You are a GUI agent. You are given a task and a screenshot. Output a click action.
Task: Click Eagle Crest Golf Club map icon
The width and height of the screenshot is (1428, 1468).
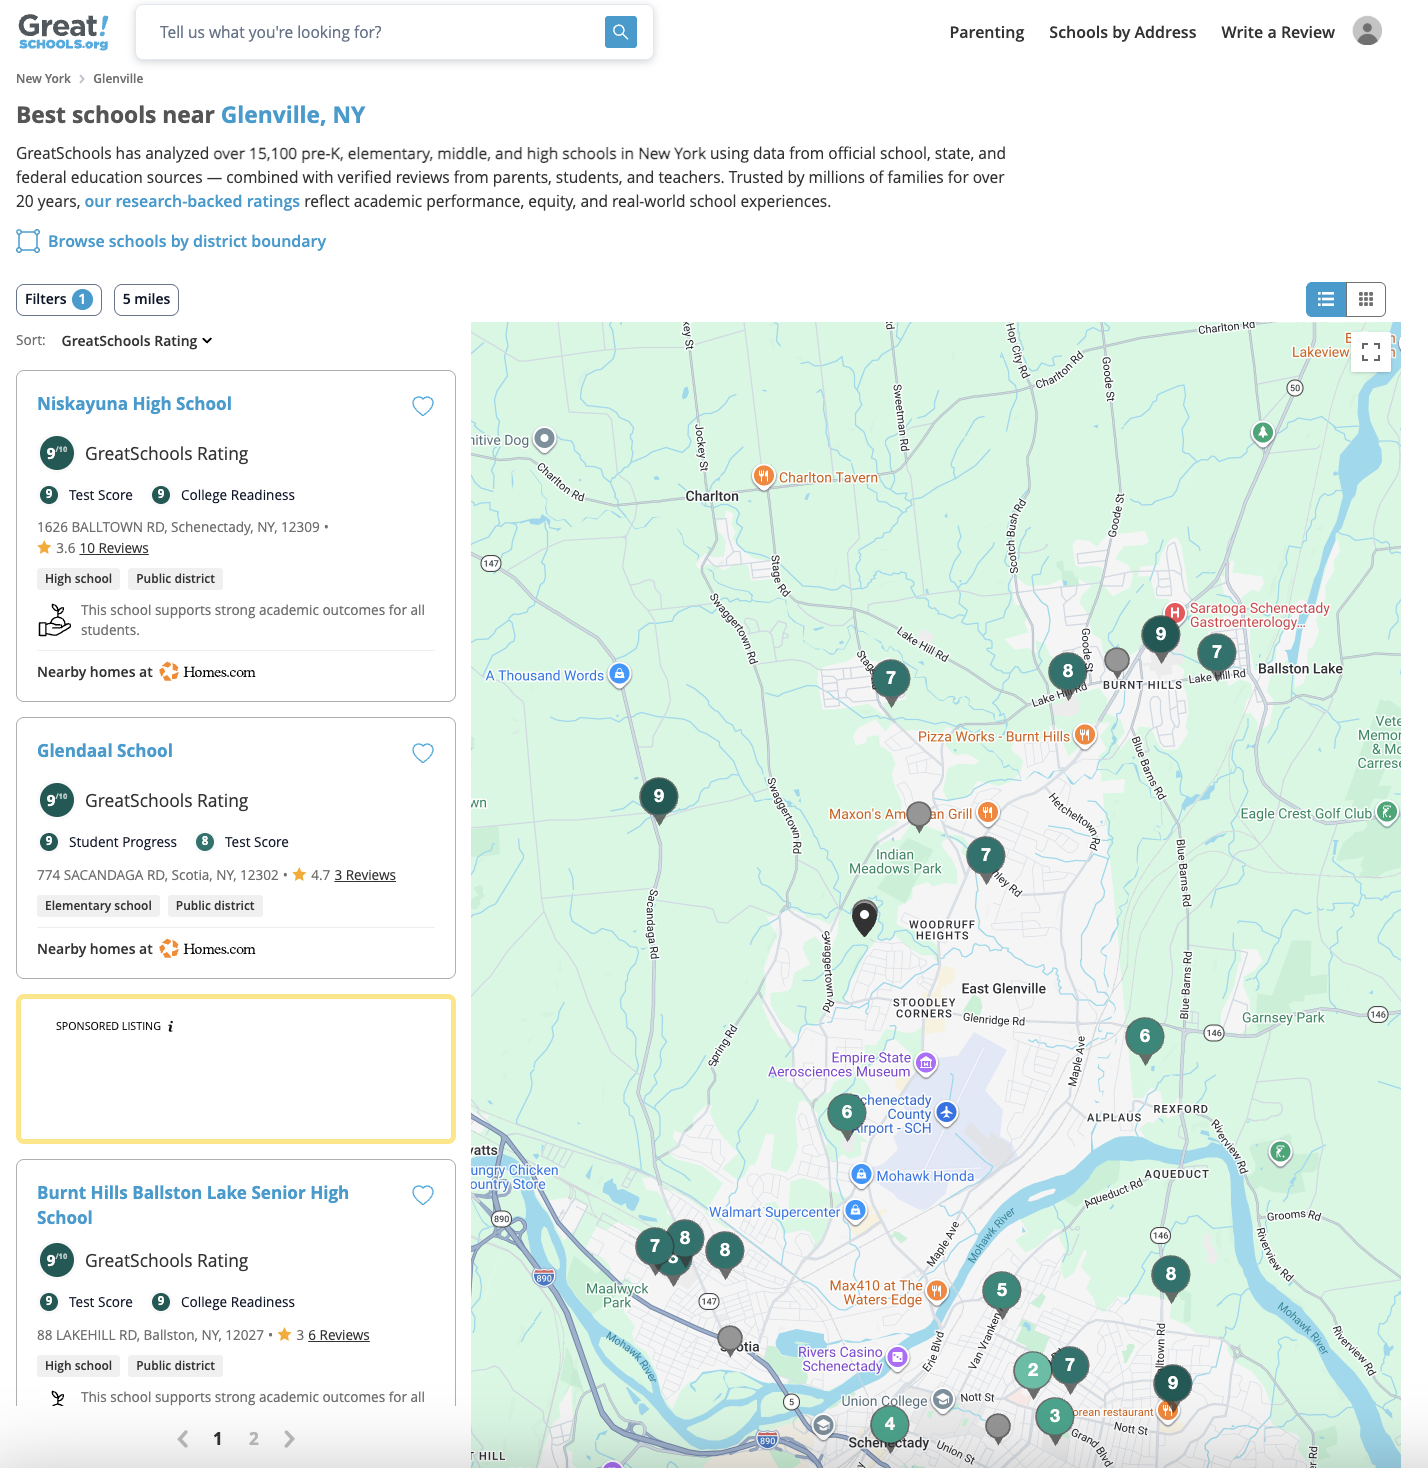click(1386, 812)
